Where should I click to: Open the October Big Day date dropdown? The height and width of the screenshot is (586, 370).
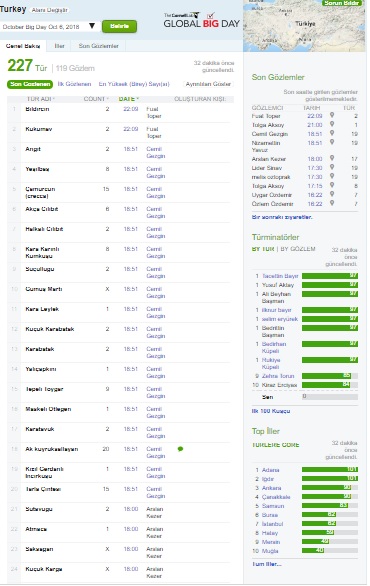point(49,27)
